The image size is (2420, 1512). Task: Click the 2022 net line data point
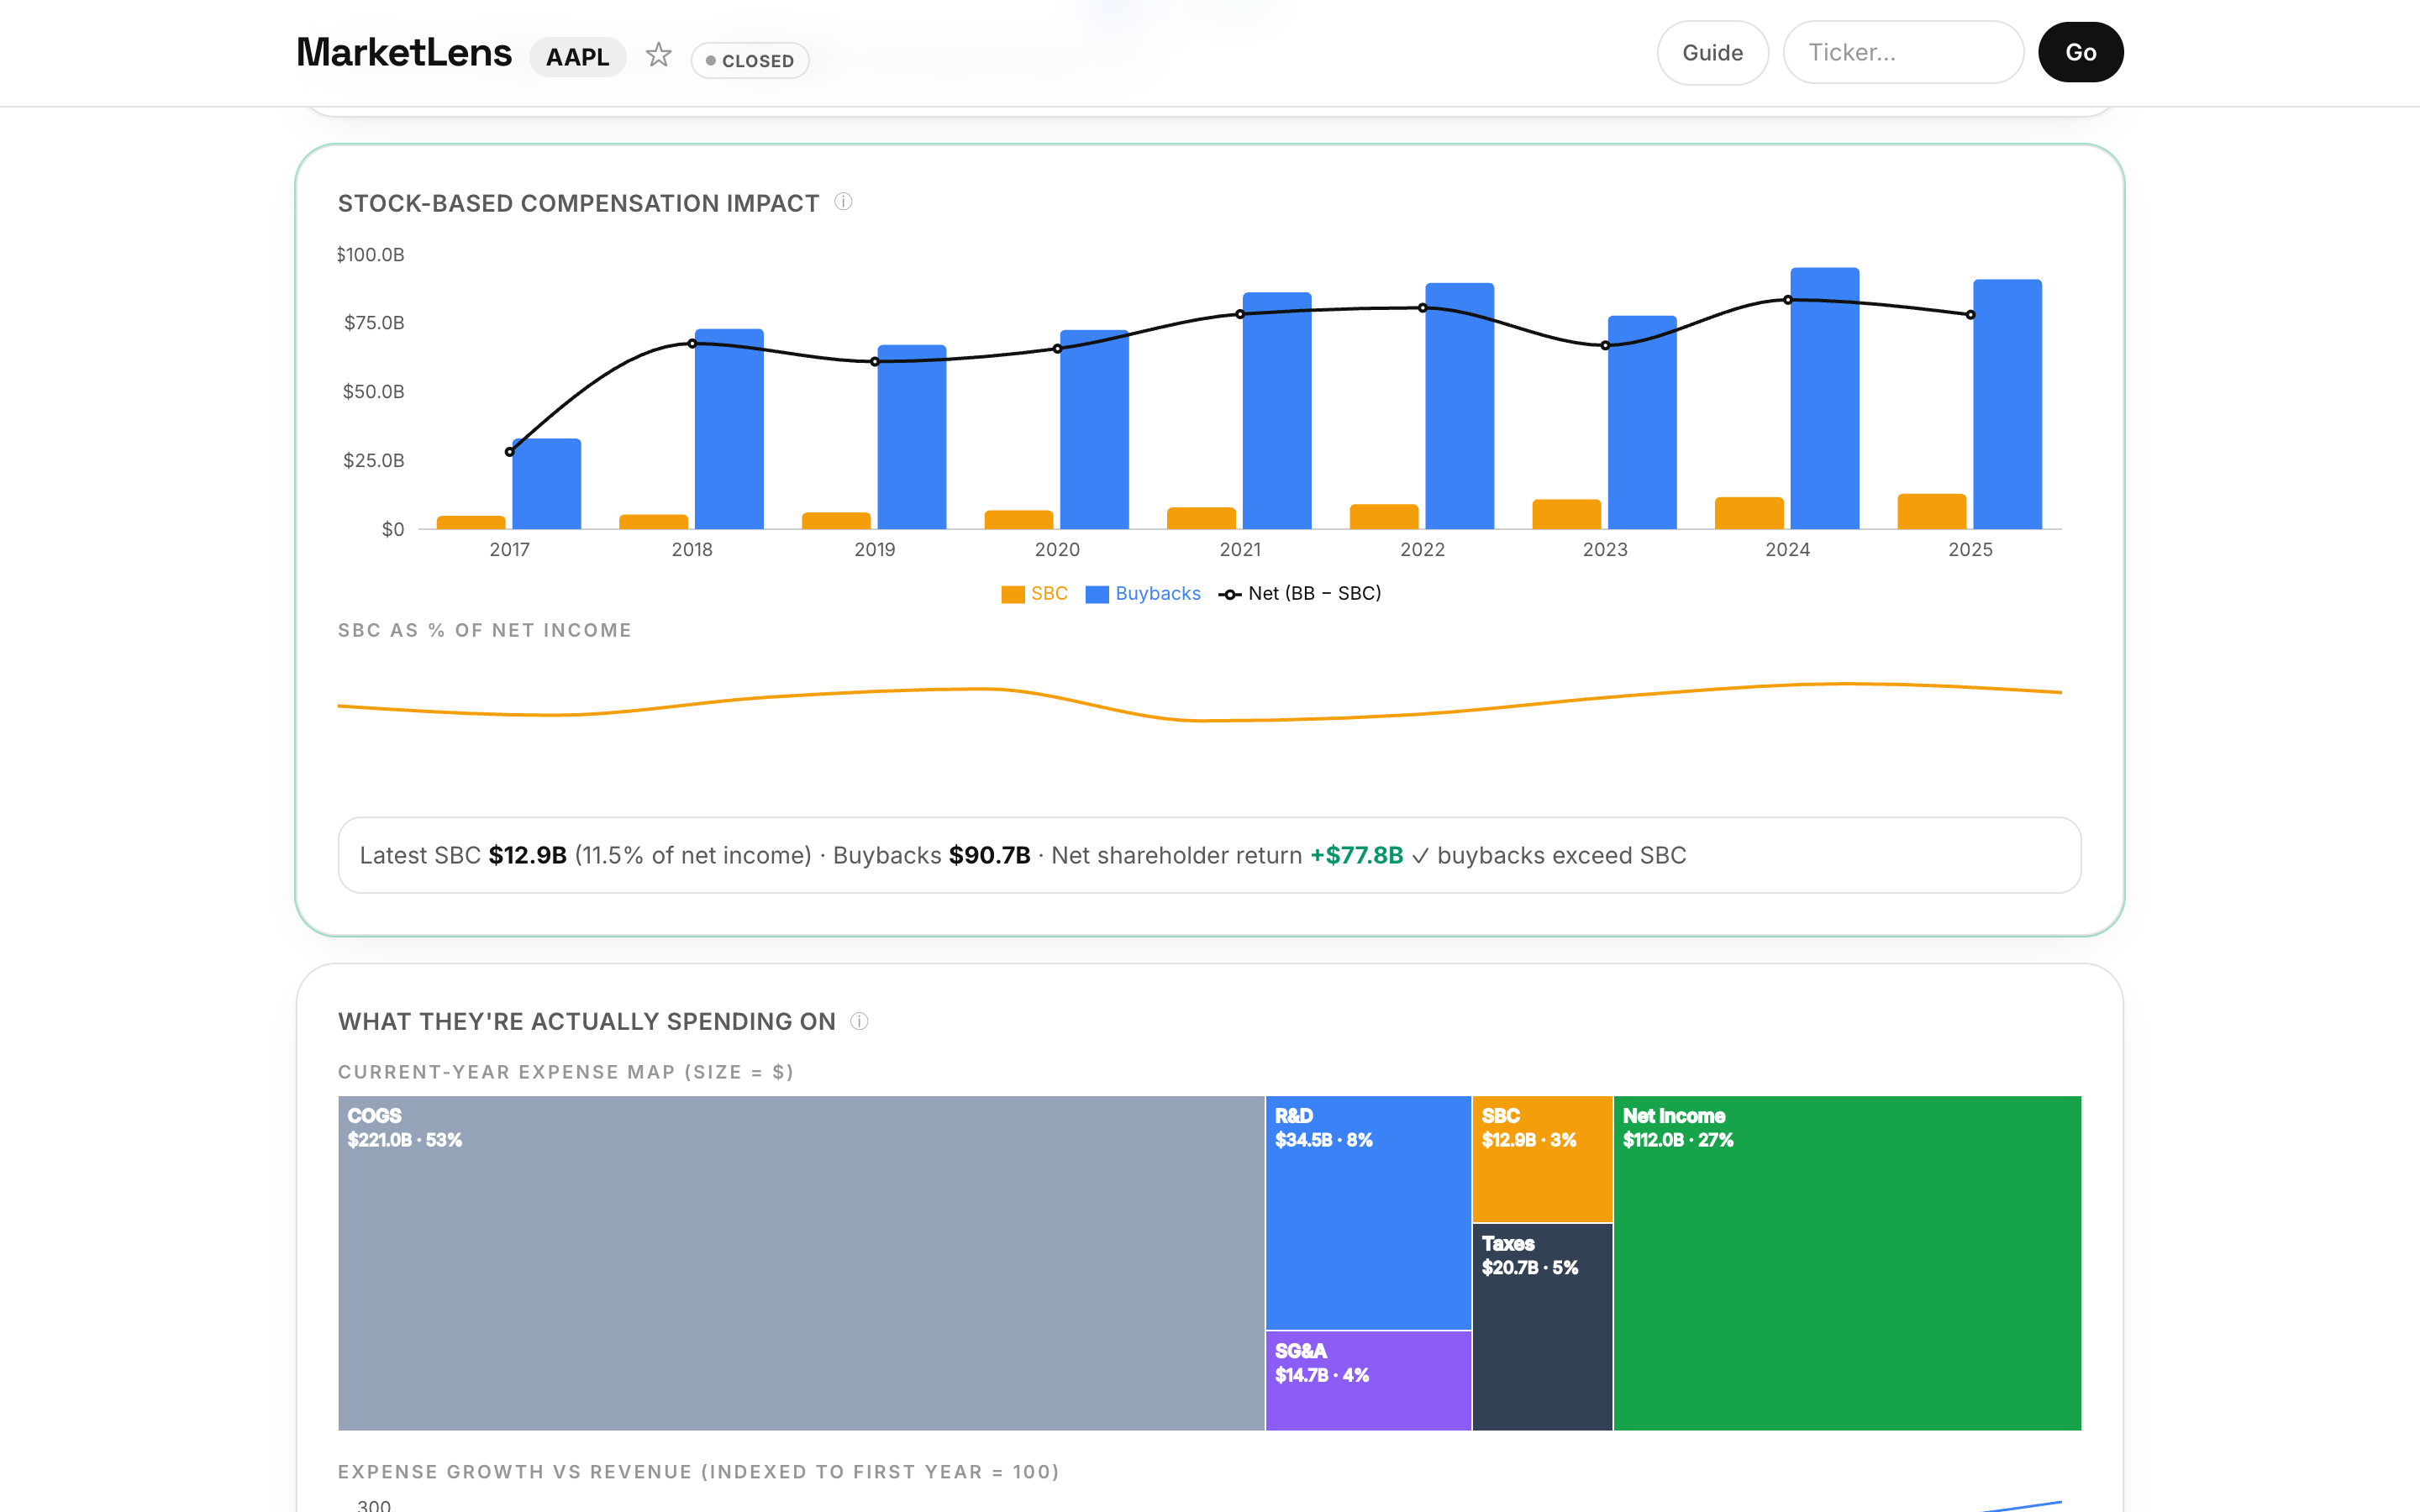point(1422,308)
